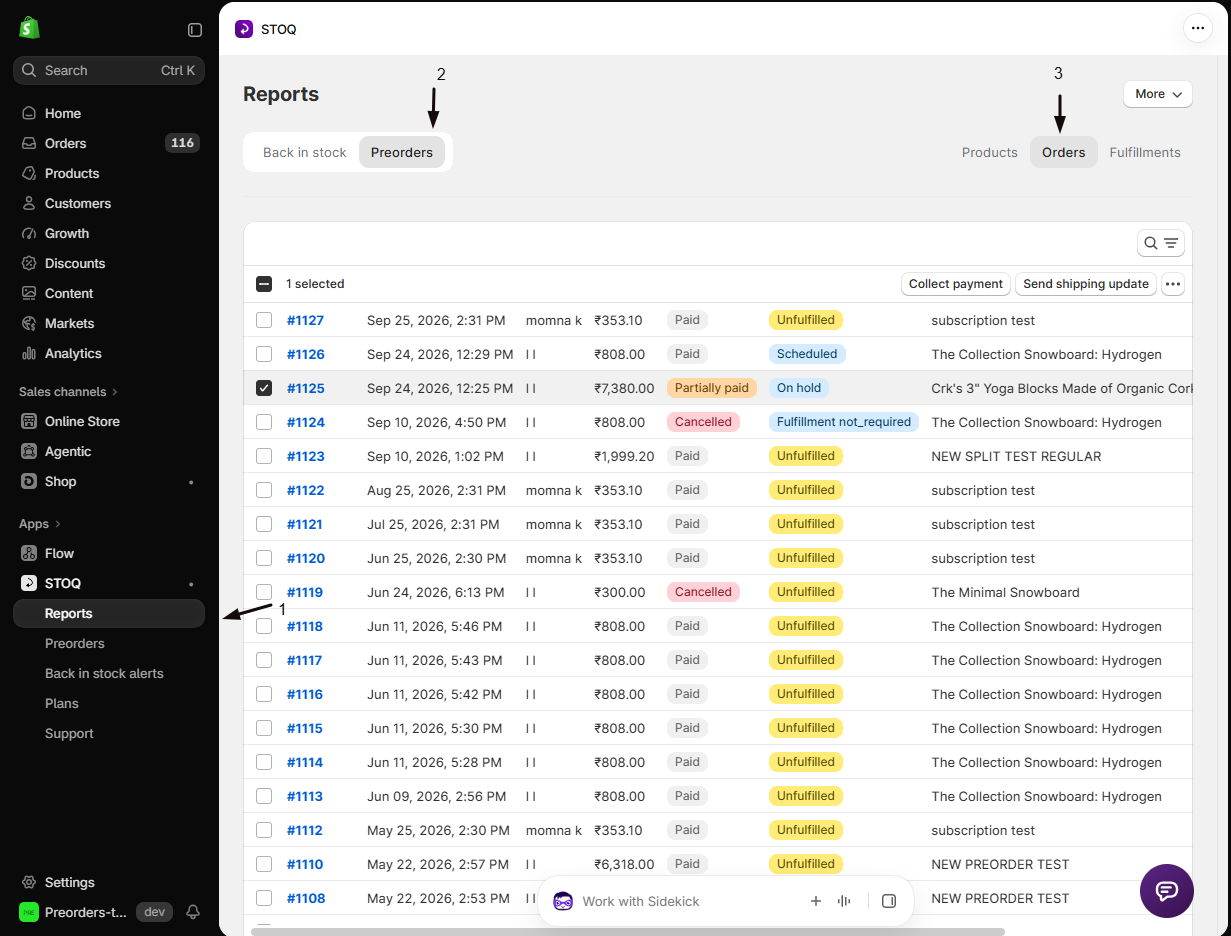Viewport: 1231px width, 936px height.
Task: Open Reports in the STOQ submenu
Action: pyautogui.click(x=109, y=613)
